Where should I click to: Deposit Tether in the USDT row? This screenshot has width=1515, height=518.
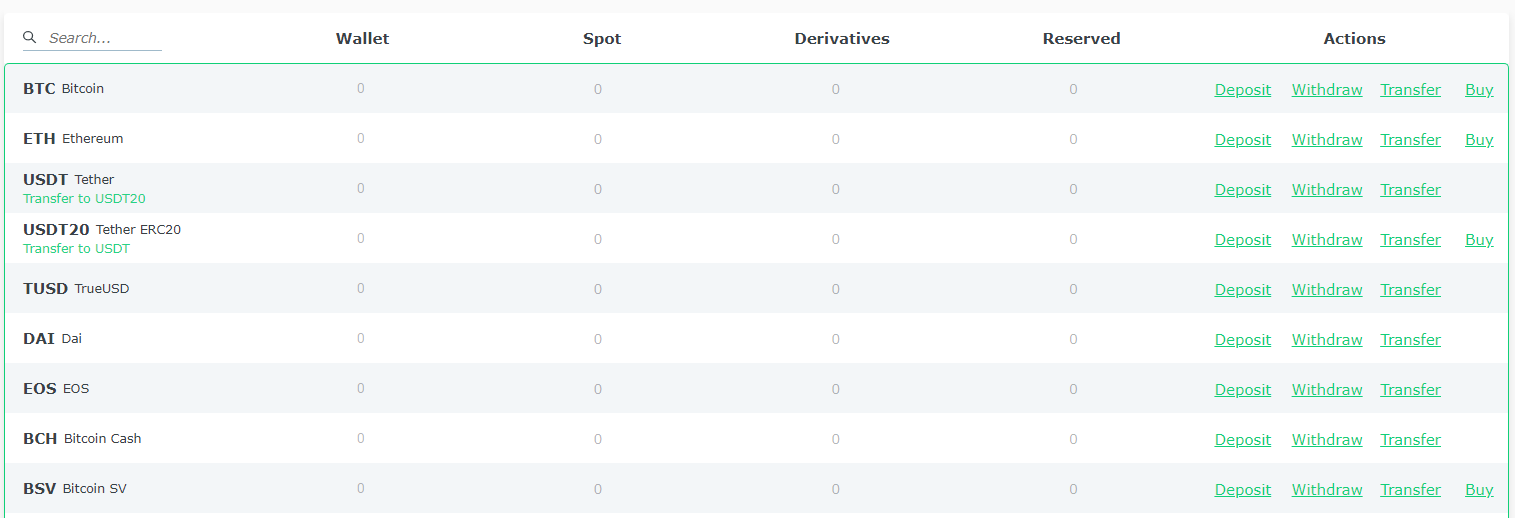coord(1242,190)
